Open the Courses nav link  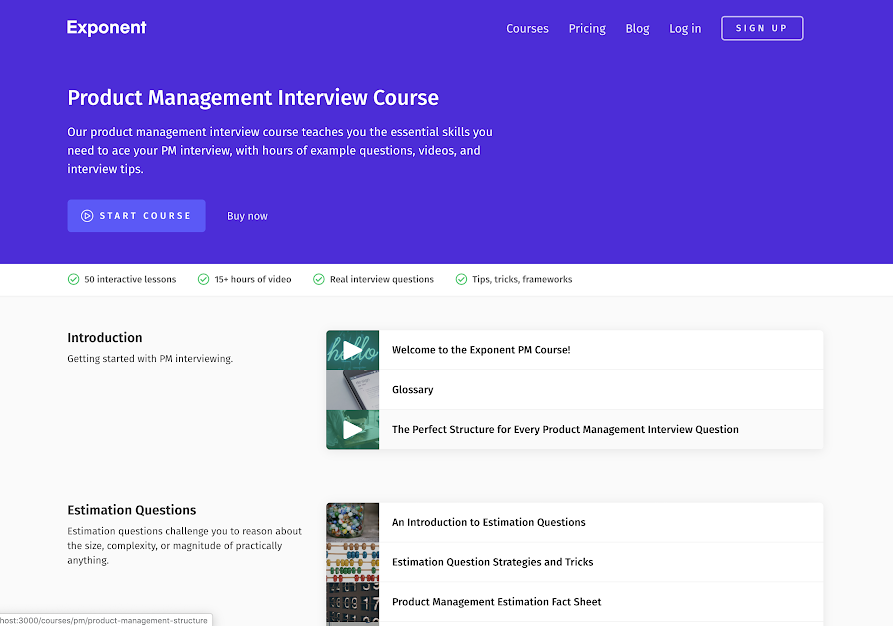click(x=527, y=28)
